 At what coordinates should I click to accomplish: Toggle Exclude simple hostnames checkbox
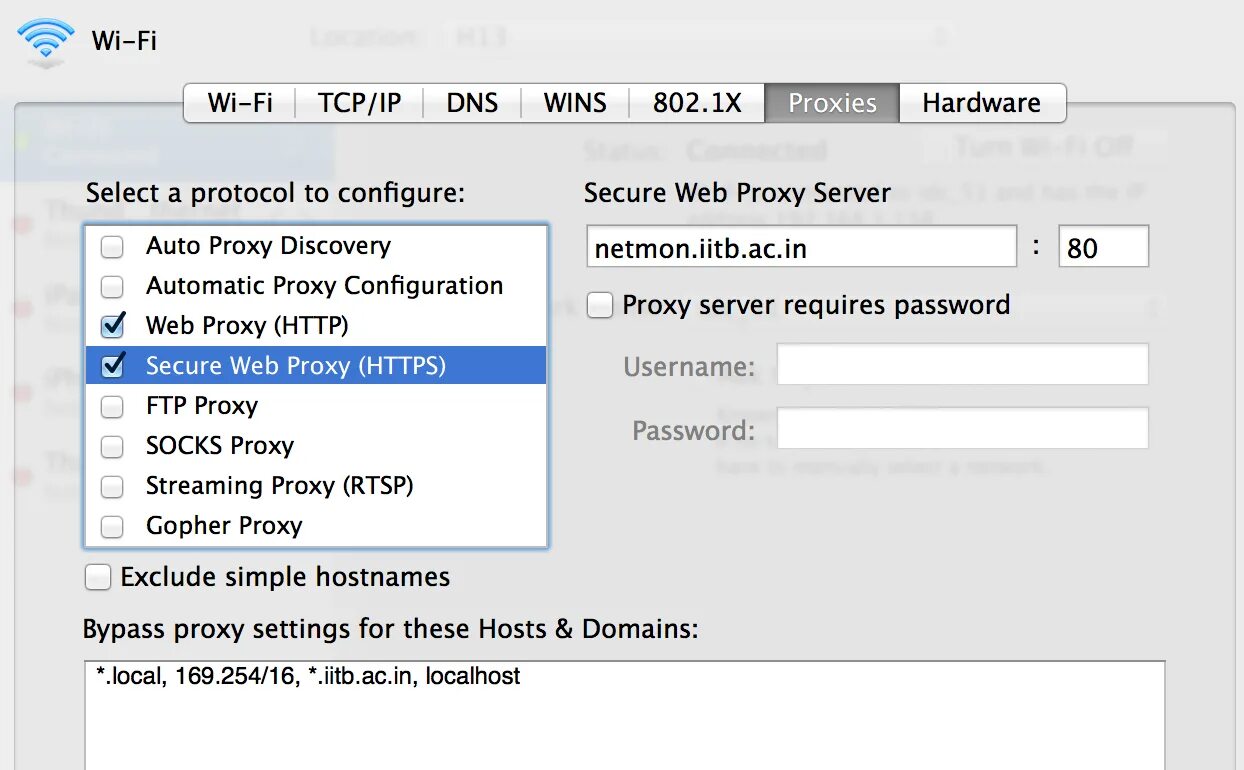point(98,577)
